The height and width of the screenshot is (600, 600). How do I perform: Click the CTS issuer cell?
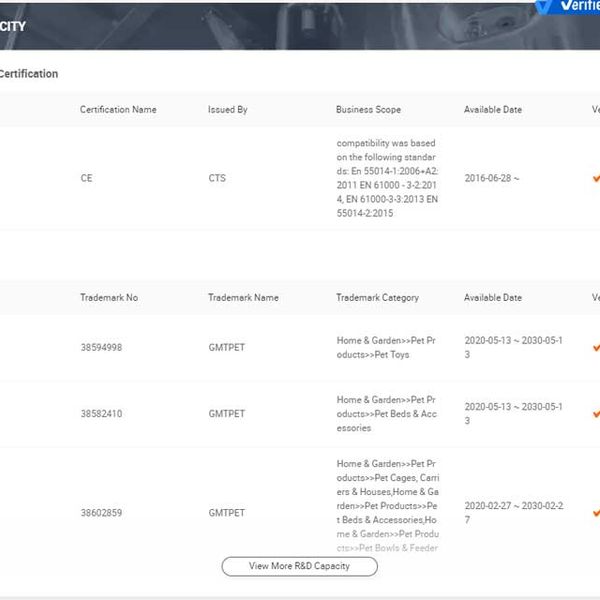217,178
